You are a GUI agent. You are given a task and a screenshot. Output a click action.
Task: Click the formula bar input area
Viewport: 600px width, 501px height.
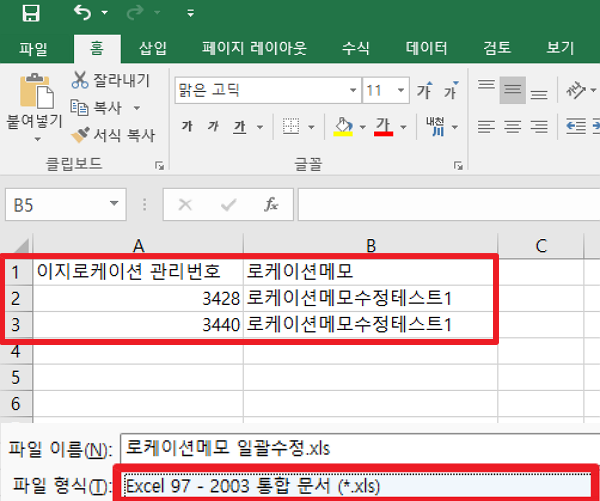(x=449, y=205)
